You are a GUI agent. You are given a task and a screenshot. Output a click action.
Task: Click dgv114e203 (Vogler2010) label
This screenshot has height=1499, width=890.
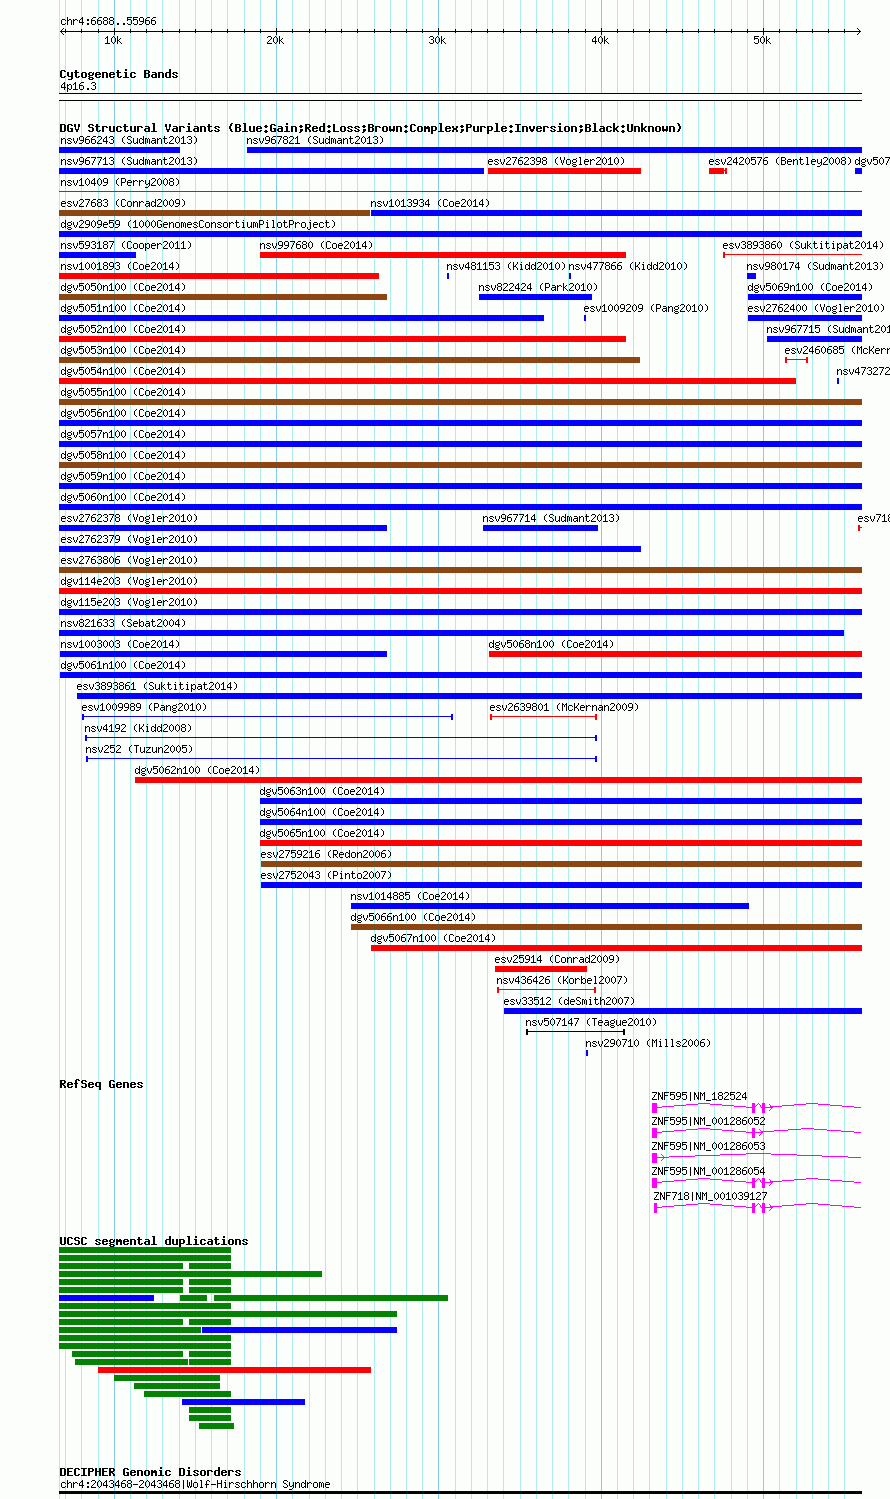tap(129, 581)
